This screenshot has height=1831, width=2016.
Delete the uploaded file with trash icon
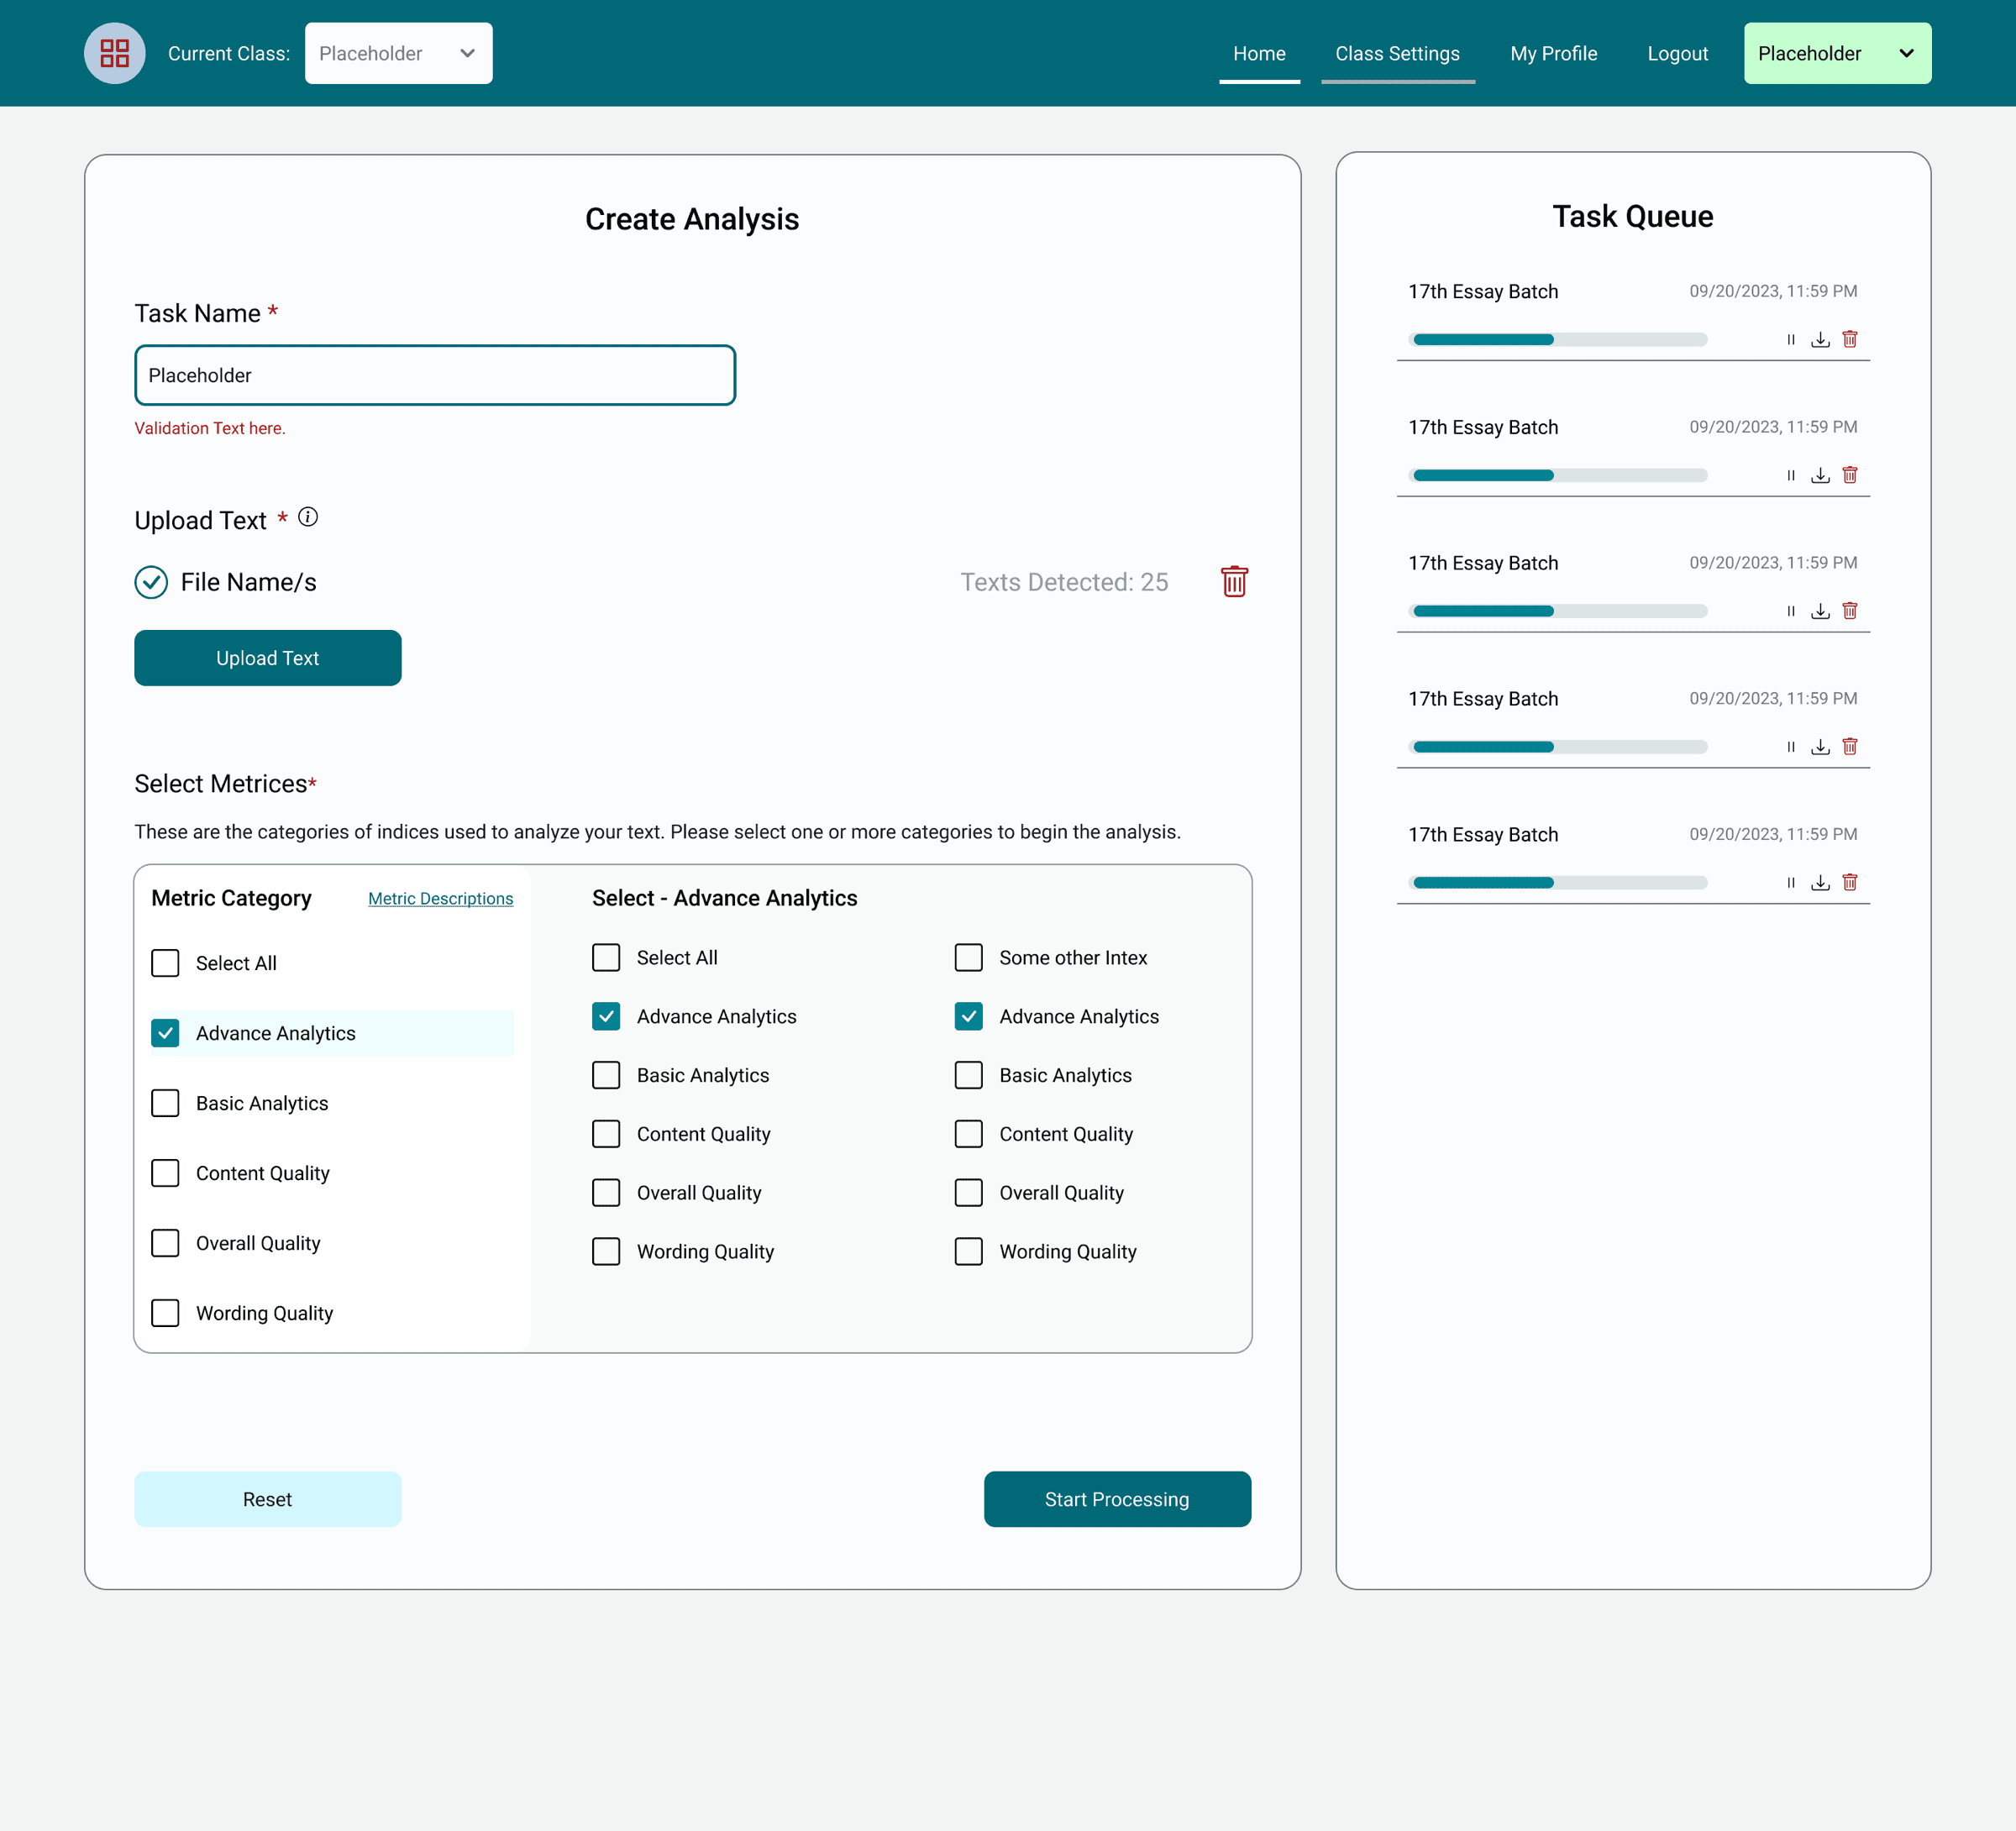click(x=1234, y=581)
